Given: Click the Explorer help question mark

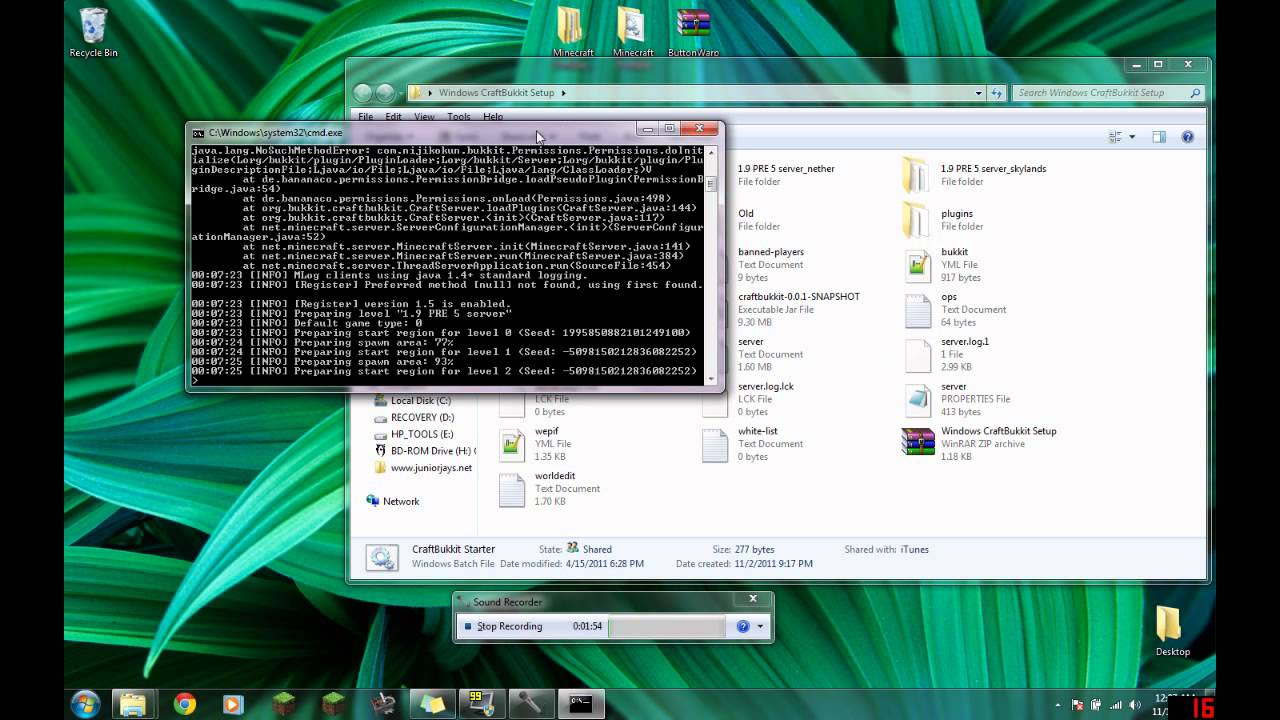Looking at the screenshot, I should click(x=1188, y=137).
